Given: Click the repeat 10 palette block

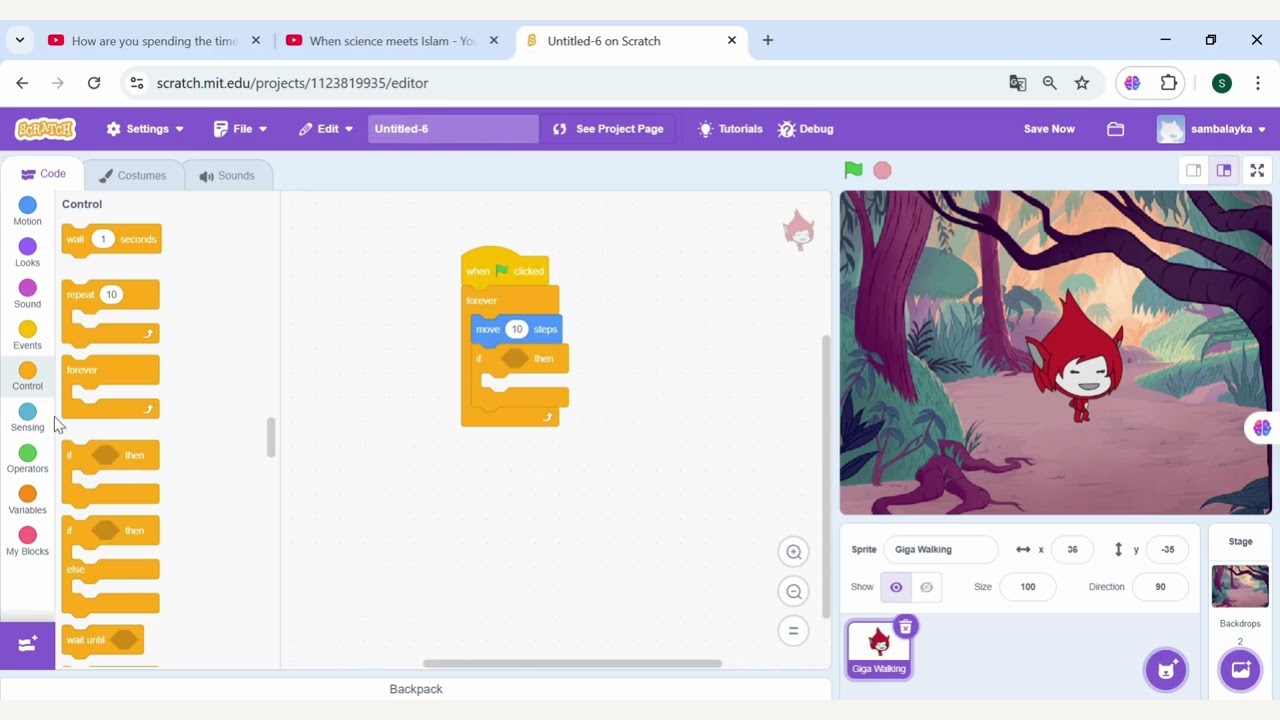Looking at the screenshot, I should click(110, 312).
